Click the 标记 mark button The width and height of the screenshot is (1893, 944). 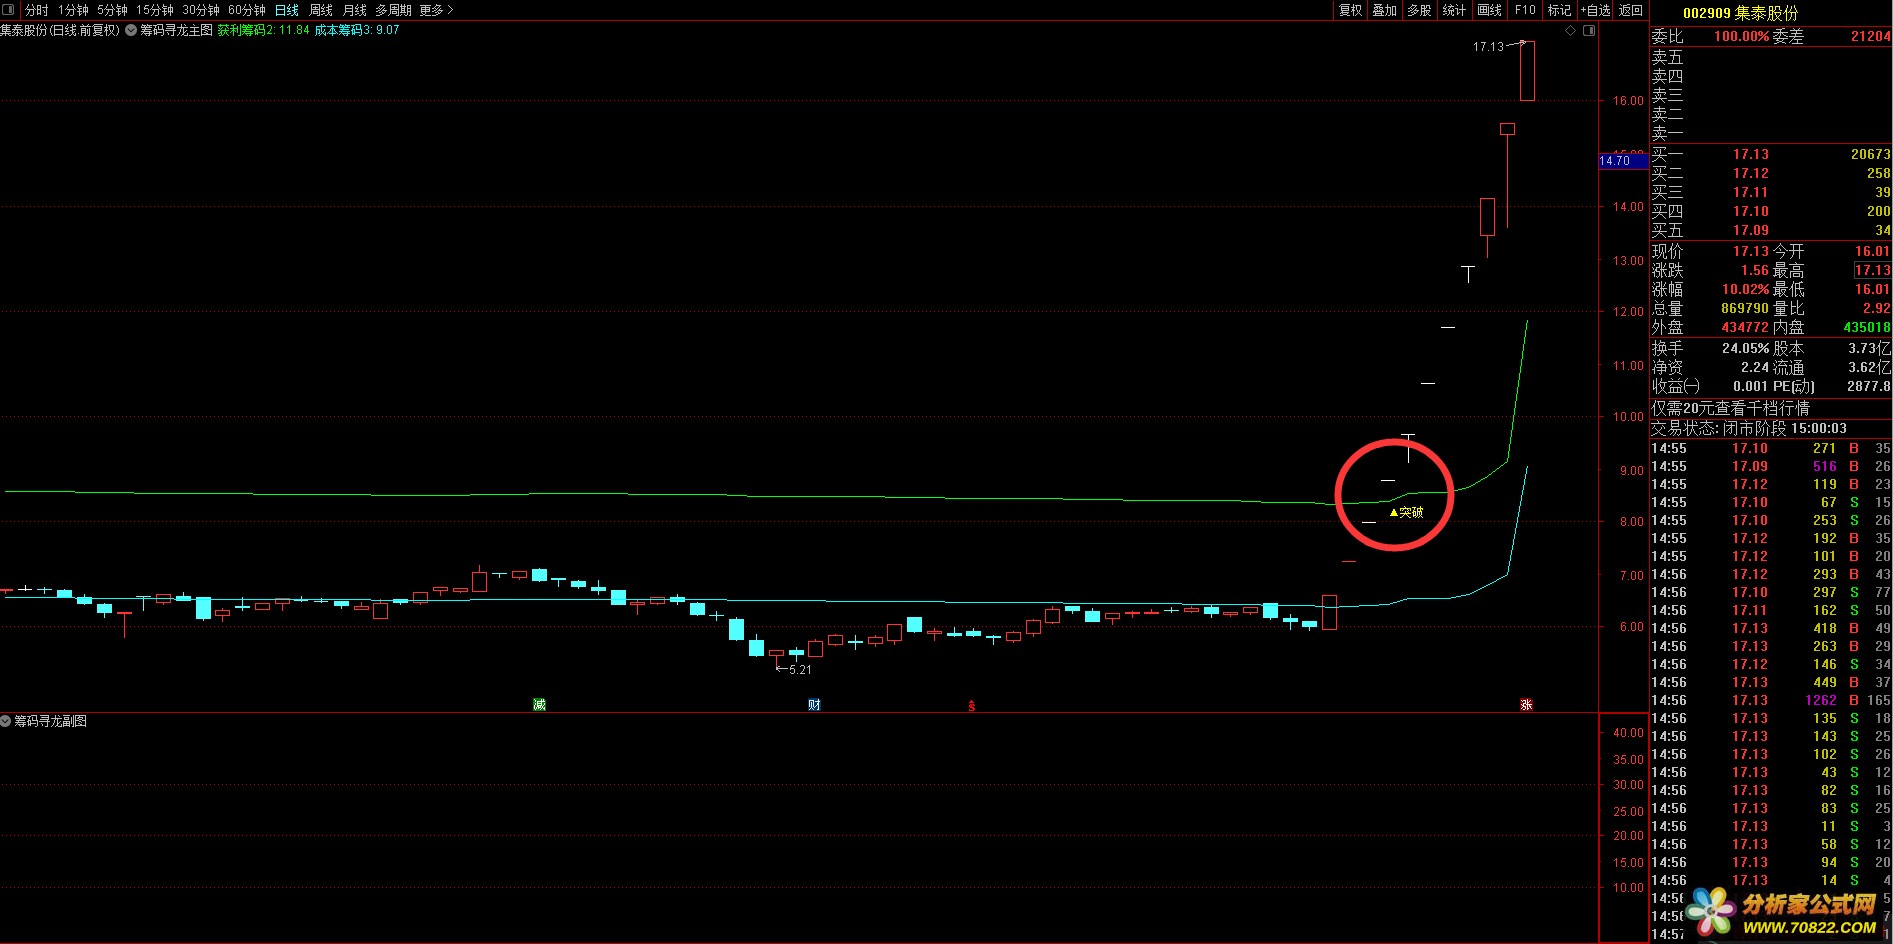point(1559,10)
